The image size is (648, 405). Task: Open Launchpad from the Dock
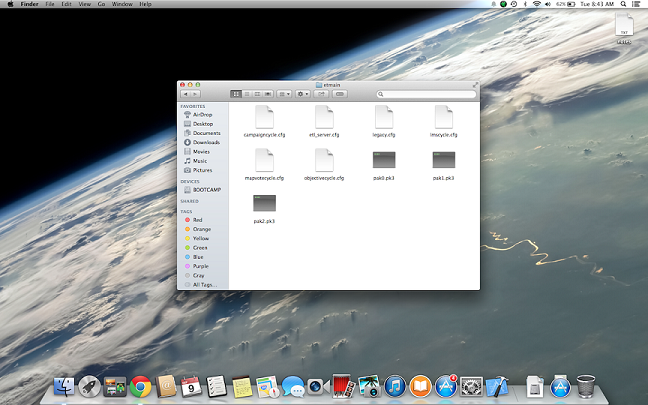point(89,386)
